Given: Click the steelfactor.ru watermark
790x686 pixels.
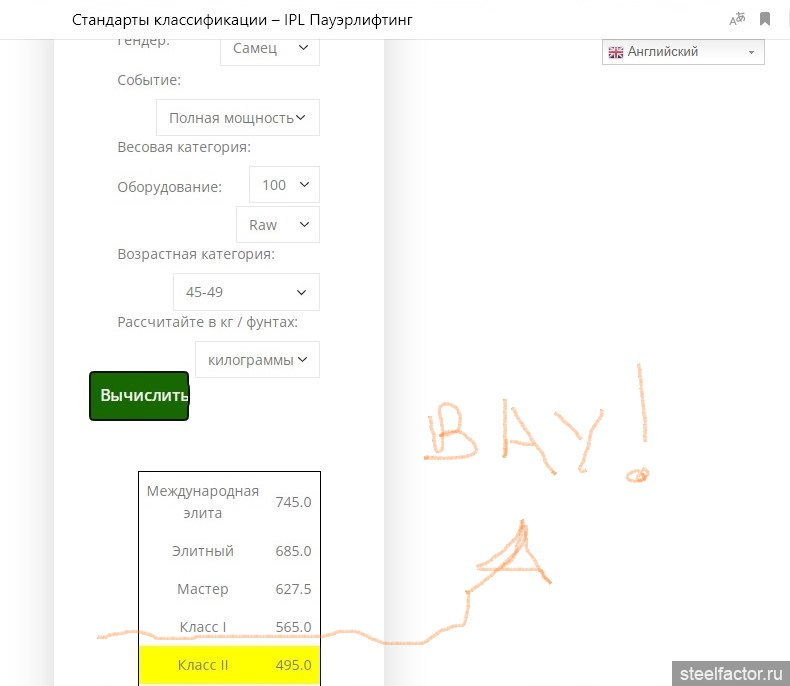Looking at the screenshot, I should click(731, 674).
